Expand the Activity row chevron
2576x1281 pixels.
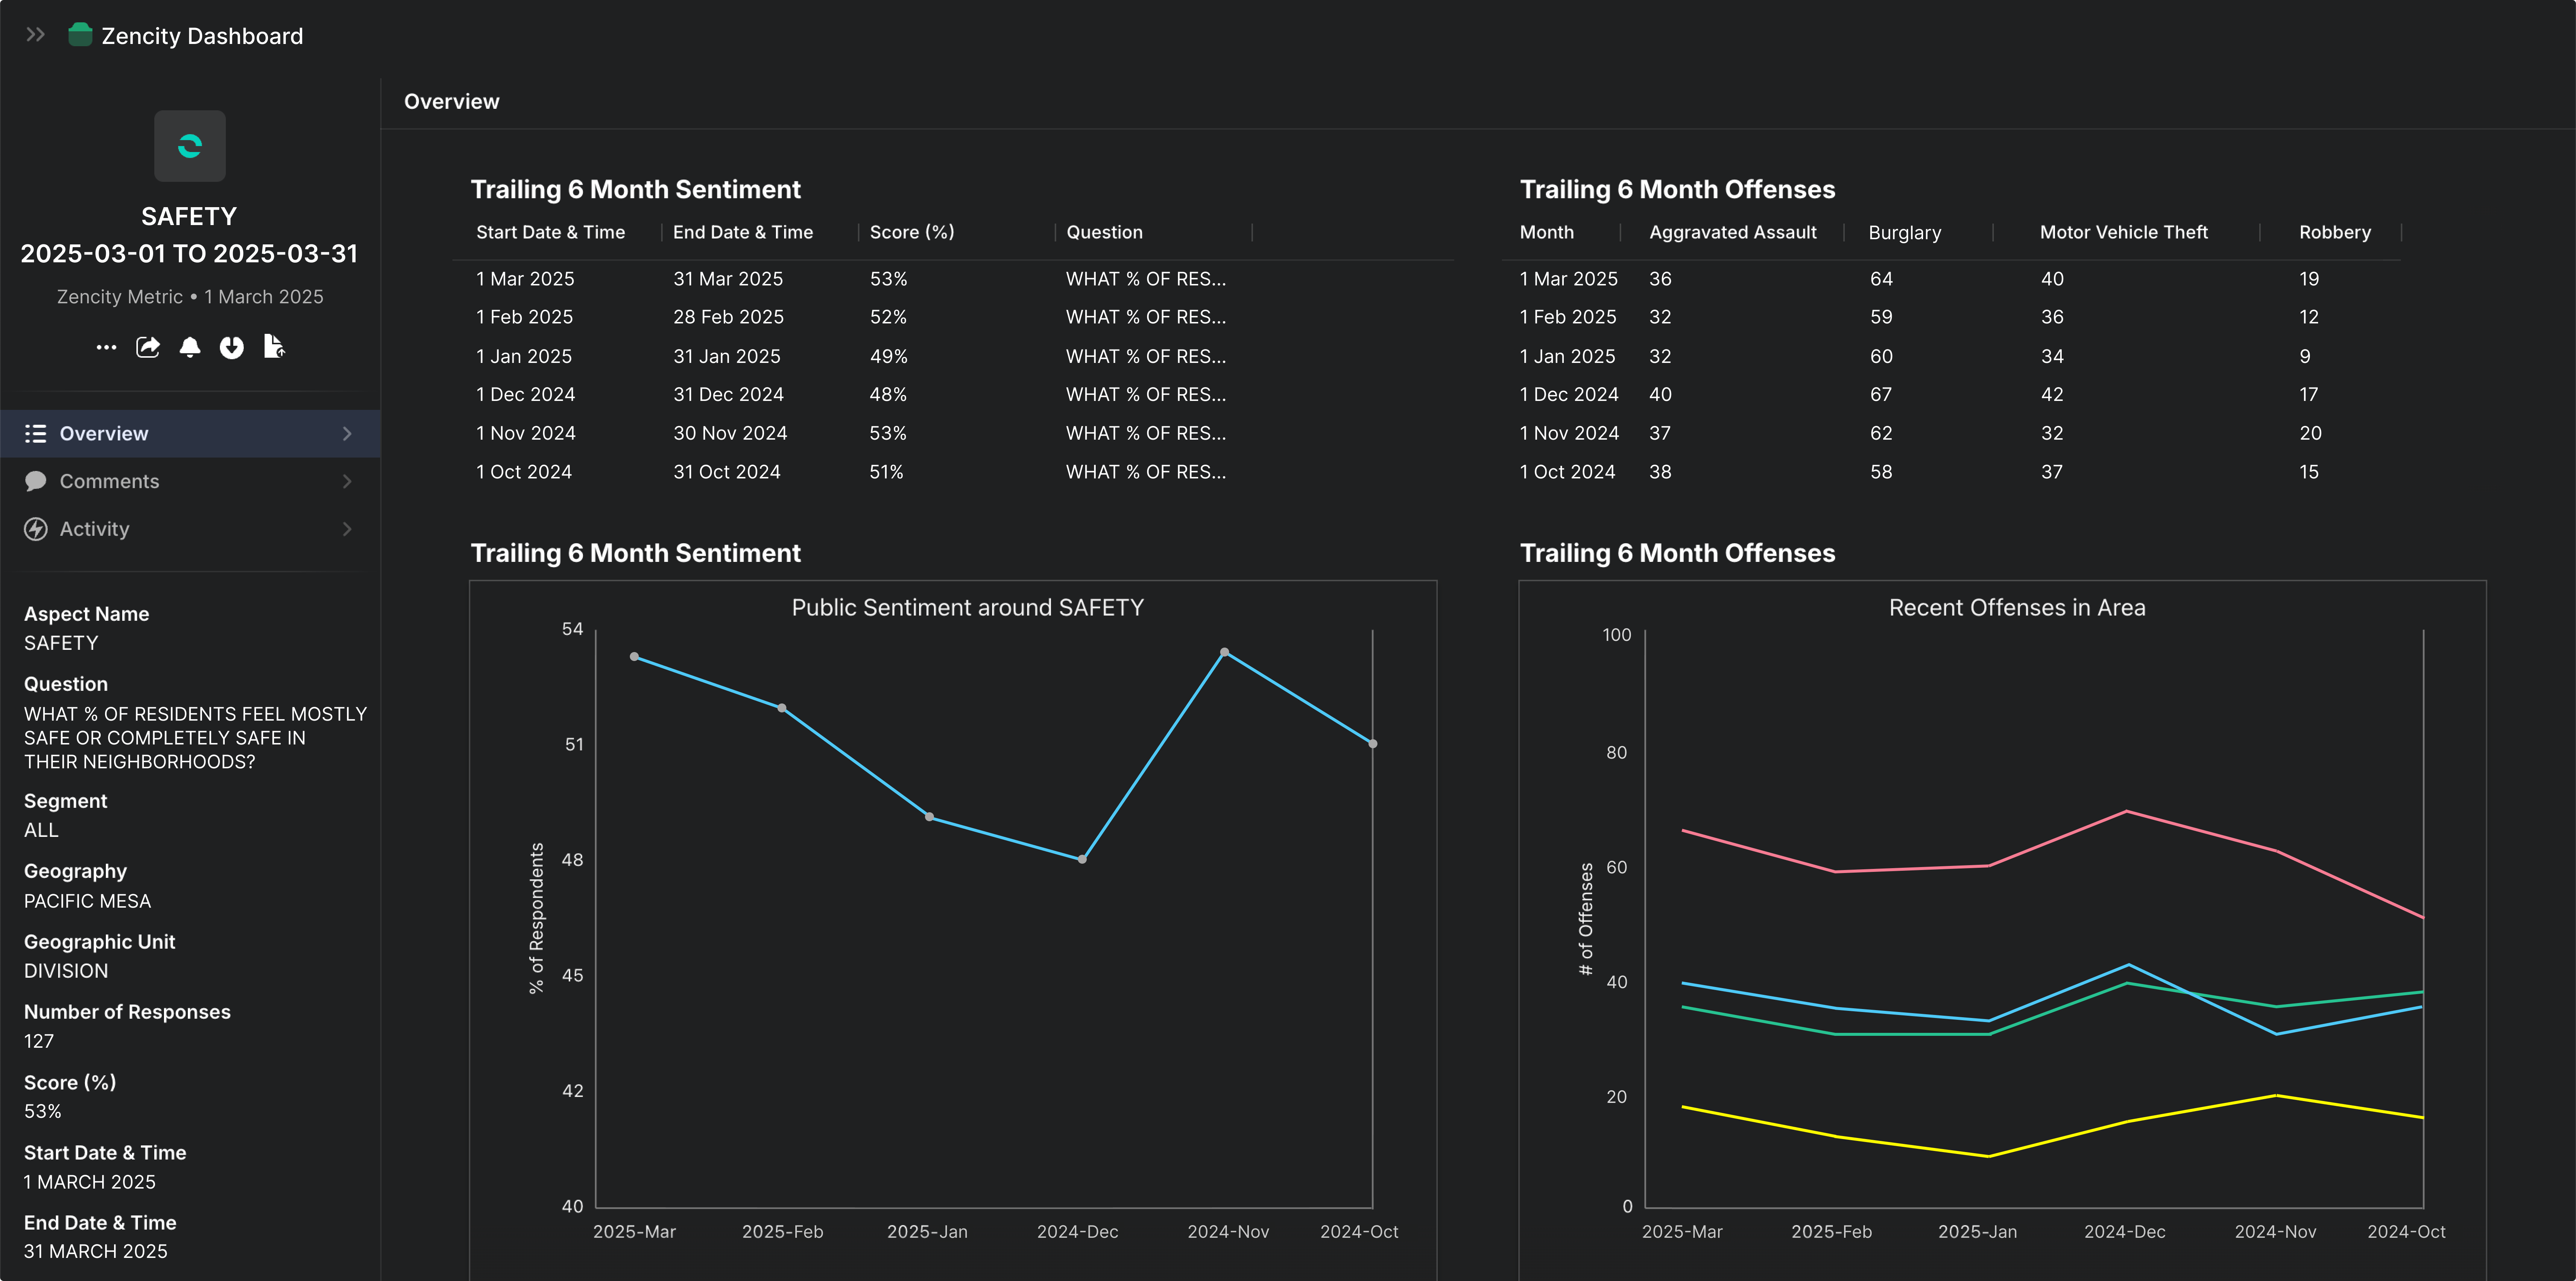[347, 529]
